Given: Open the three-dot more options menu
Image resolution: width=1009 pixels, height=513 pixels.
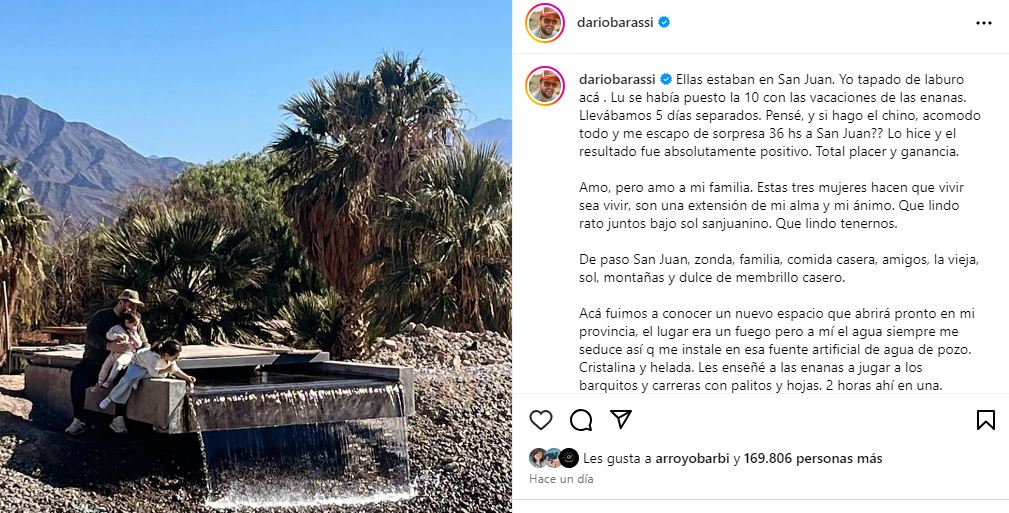Looking at the screenshot, I should coord(983,23).
